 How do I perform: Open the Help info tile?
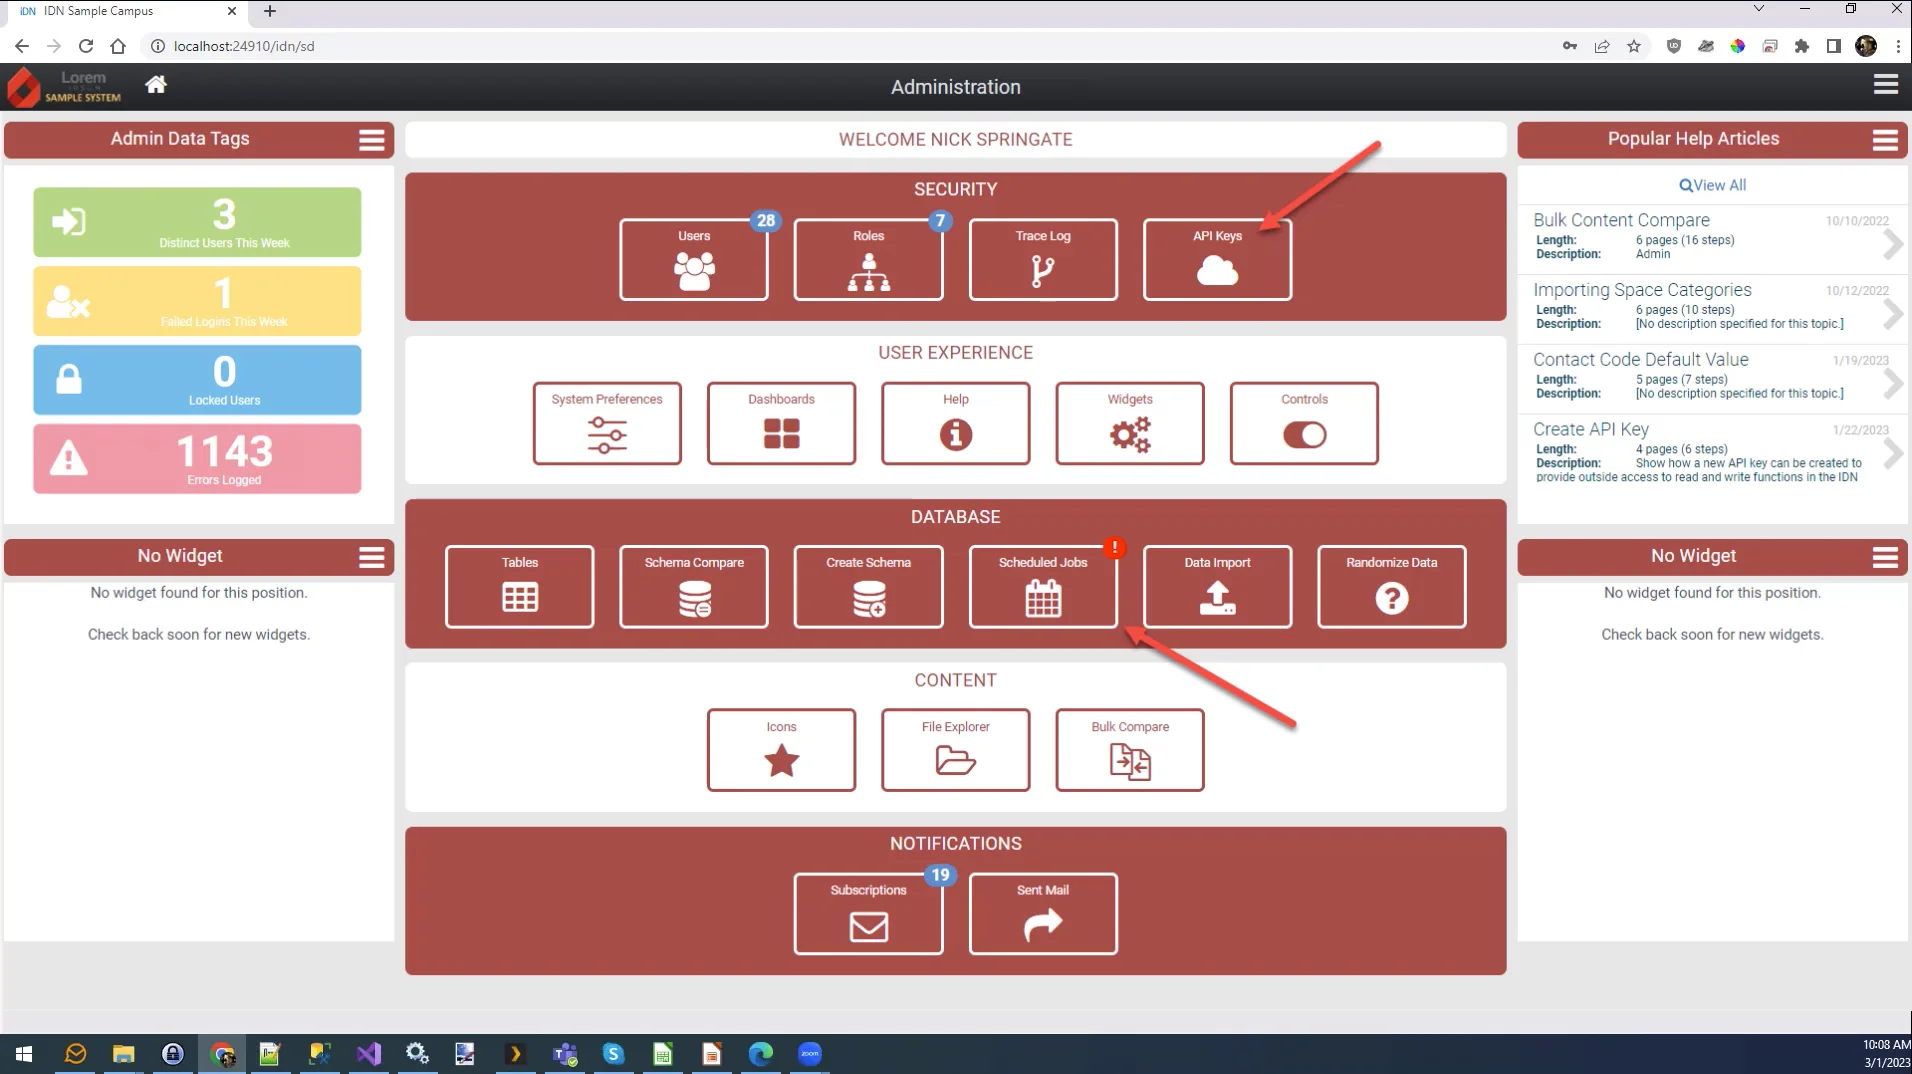[955, 423]
